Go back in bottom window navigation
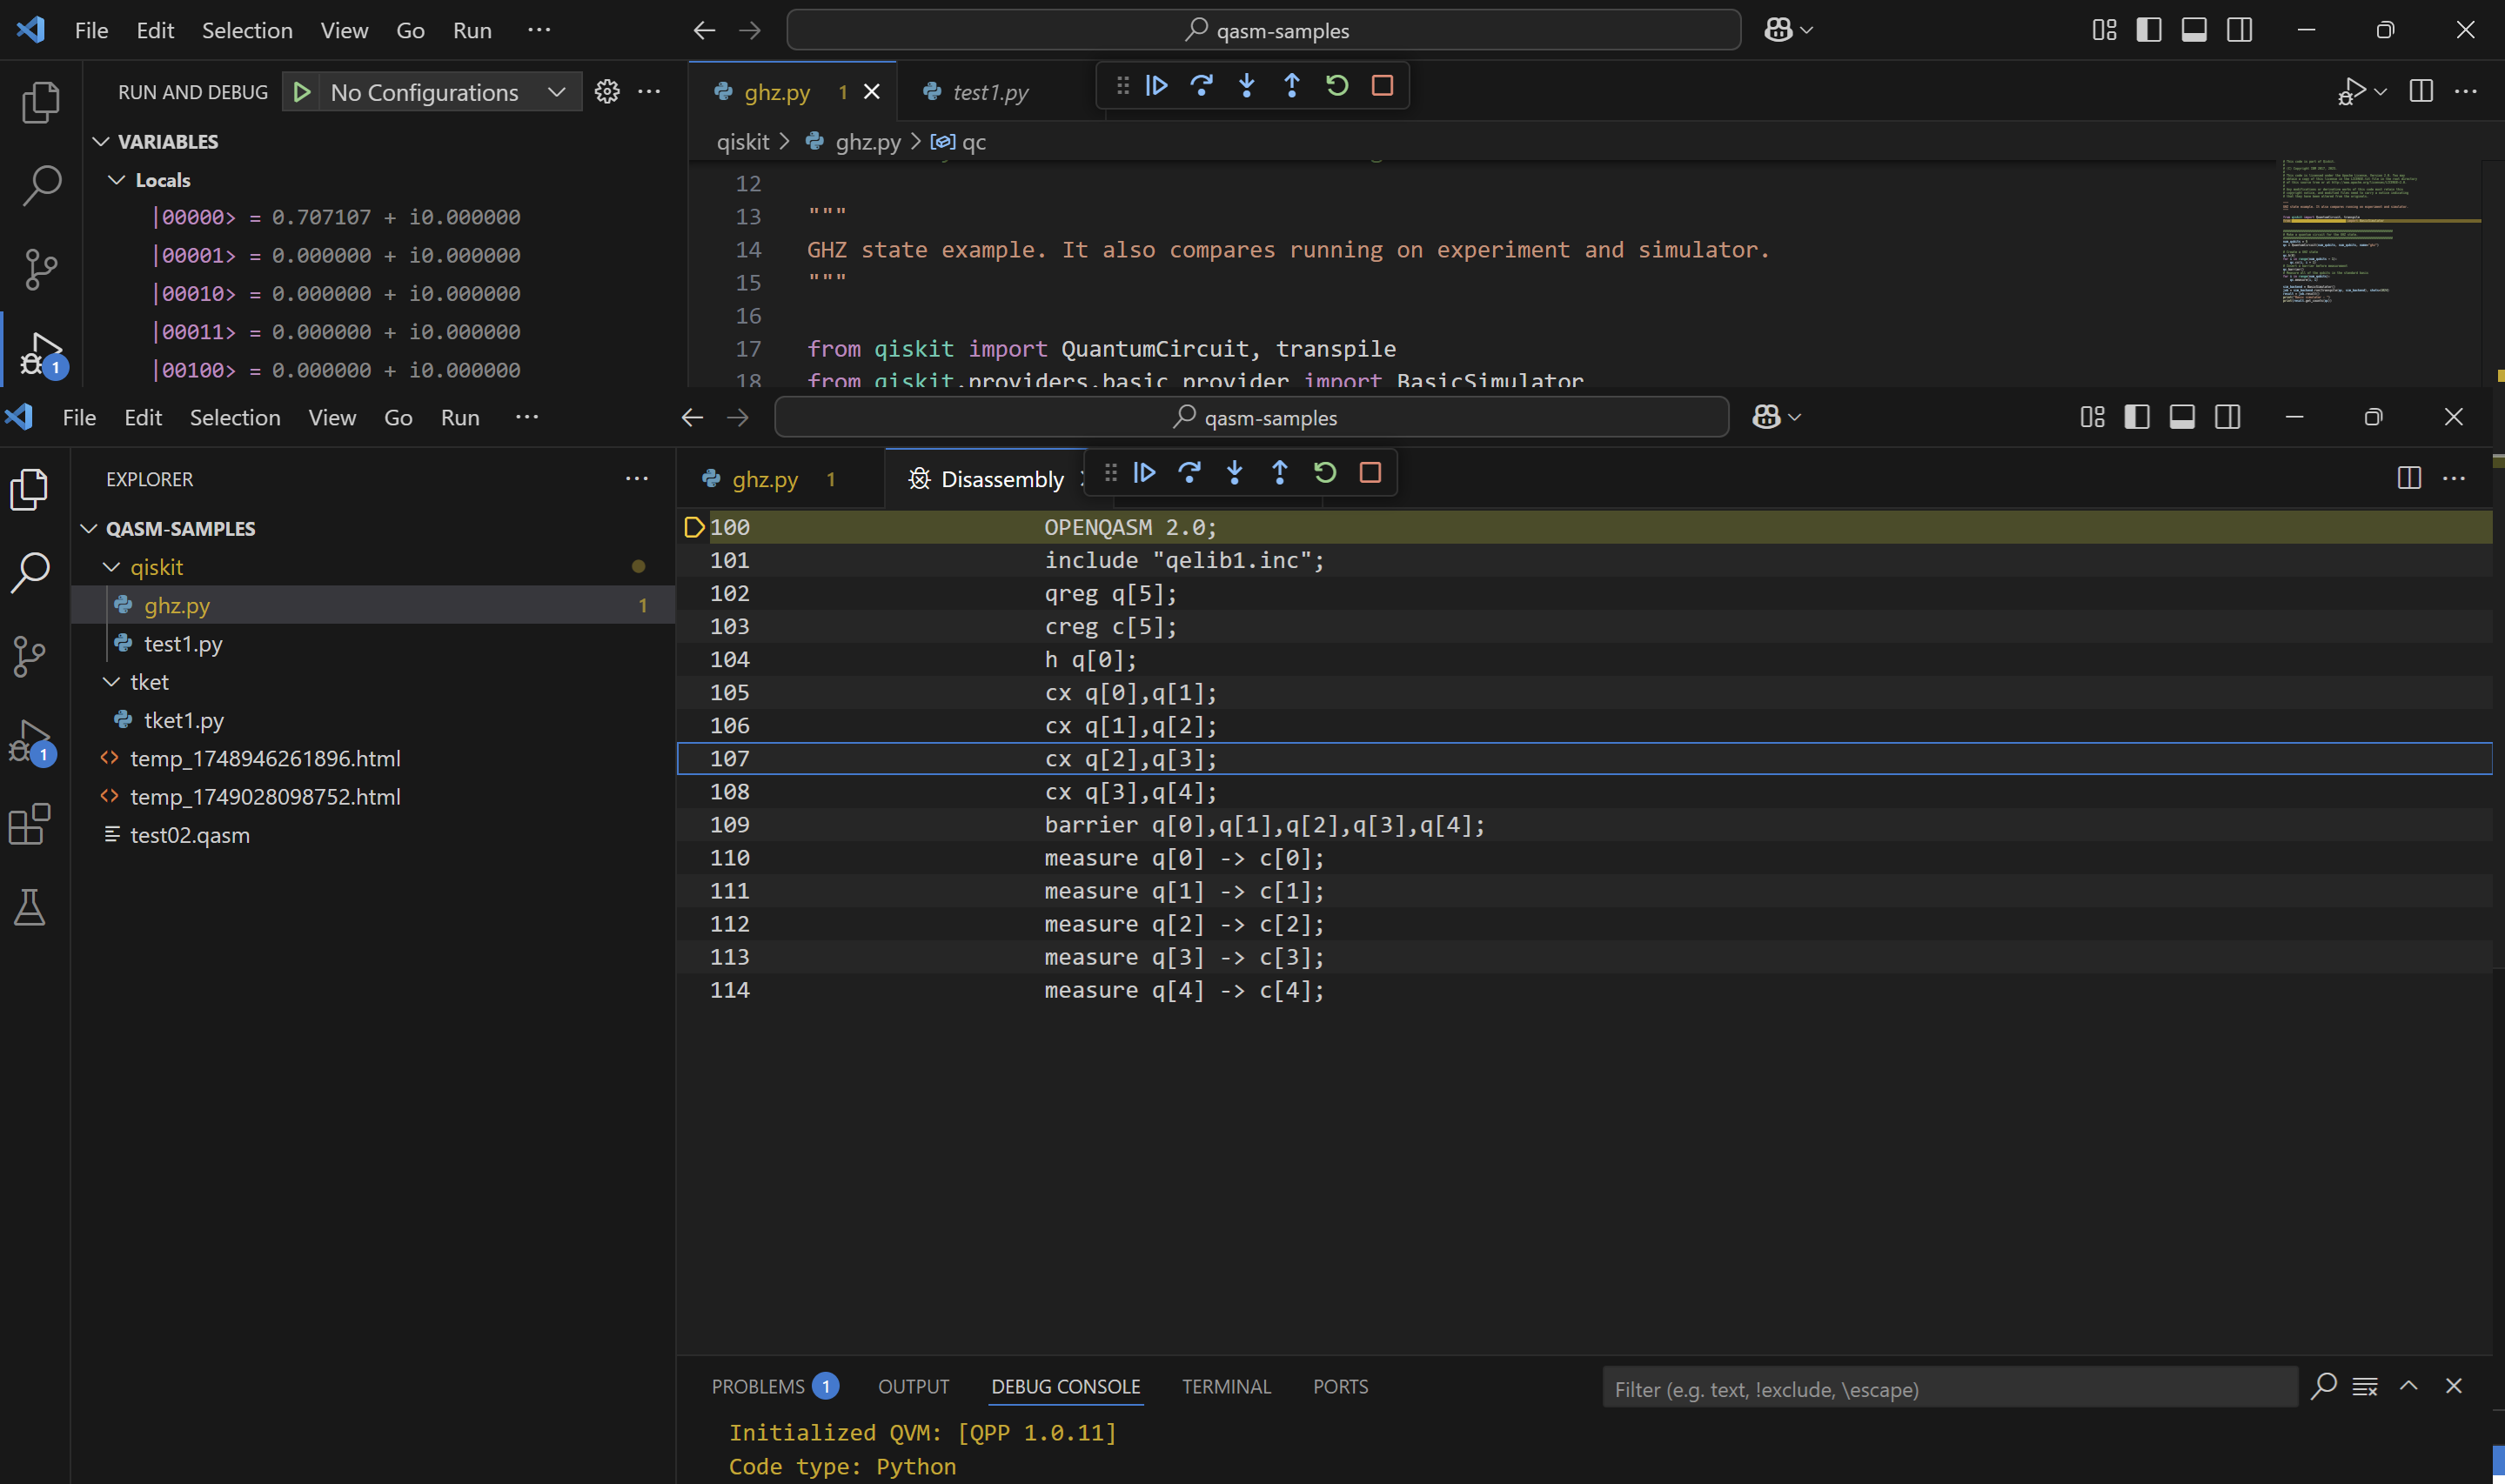Image resolution: width=2505 pixels, height=1484 pixels. coord(692,417)
